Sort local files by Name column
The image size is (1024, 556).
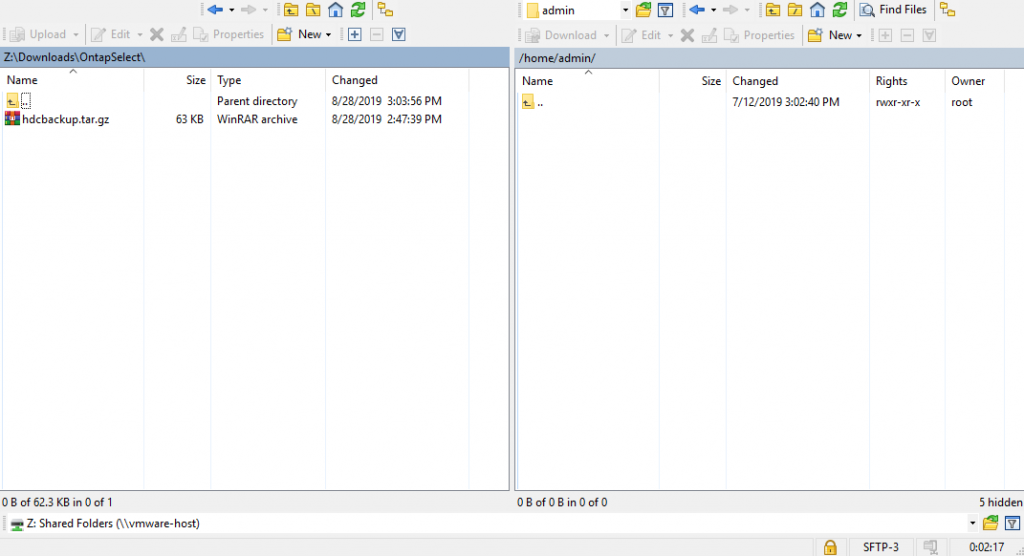73,80
